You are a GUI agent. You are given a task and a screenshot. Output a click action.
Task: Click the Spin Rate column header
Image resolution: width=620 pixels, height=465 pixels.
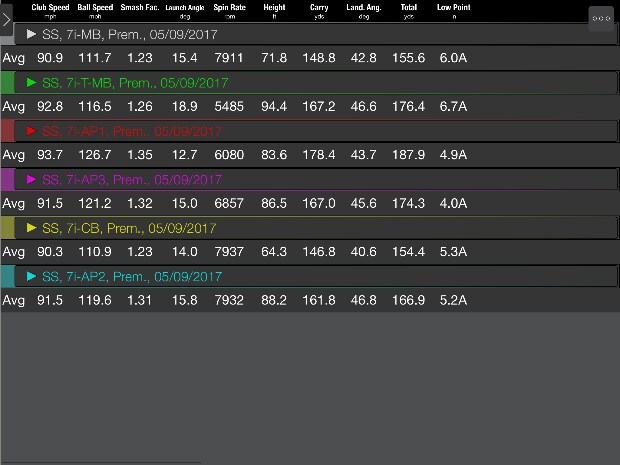click(229, 11)
